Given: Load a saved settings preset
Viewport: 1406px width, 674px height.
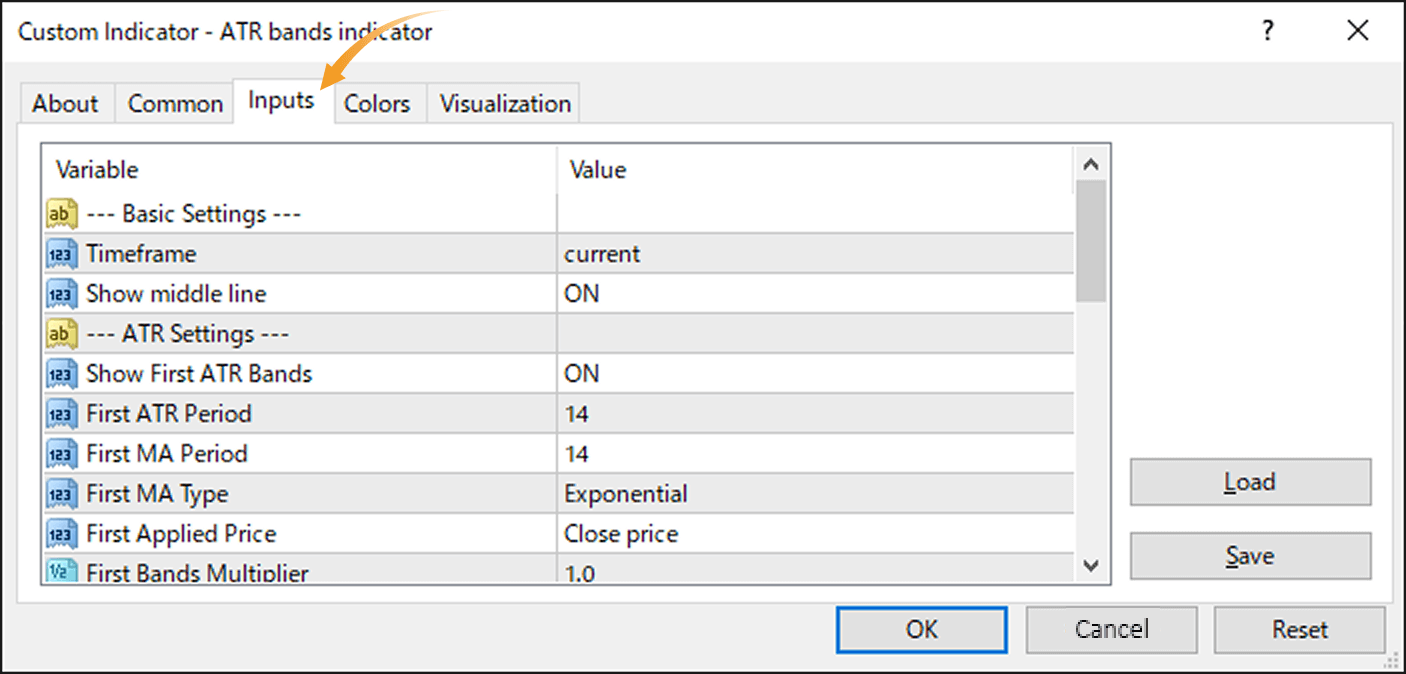Looking at the screenshot, I should point(1250,481).
